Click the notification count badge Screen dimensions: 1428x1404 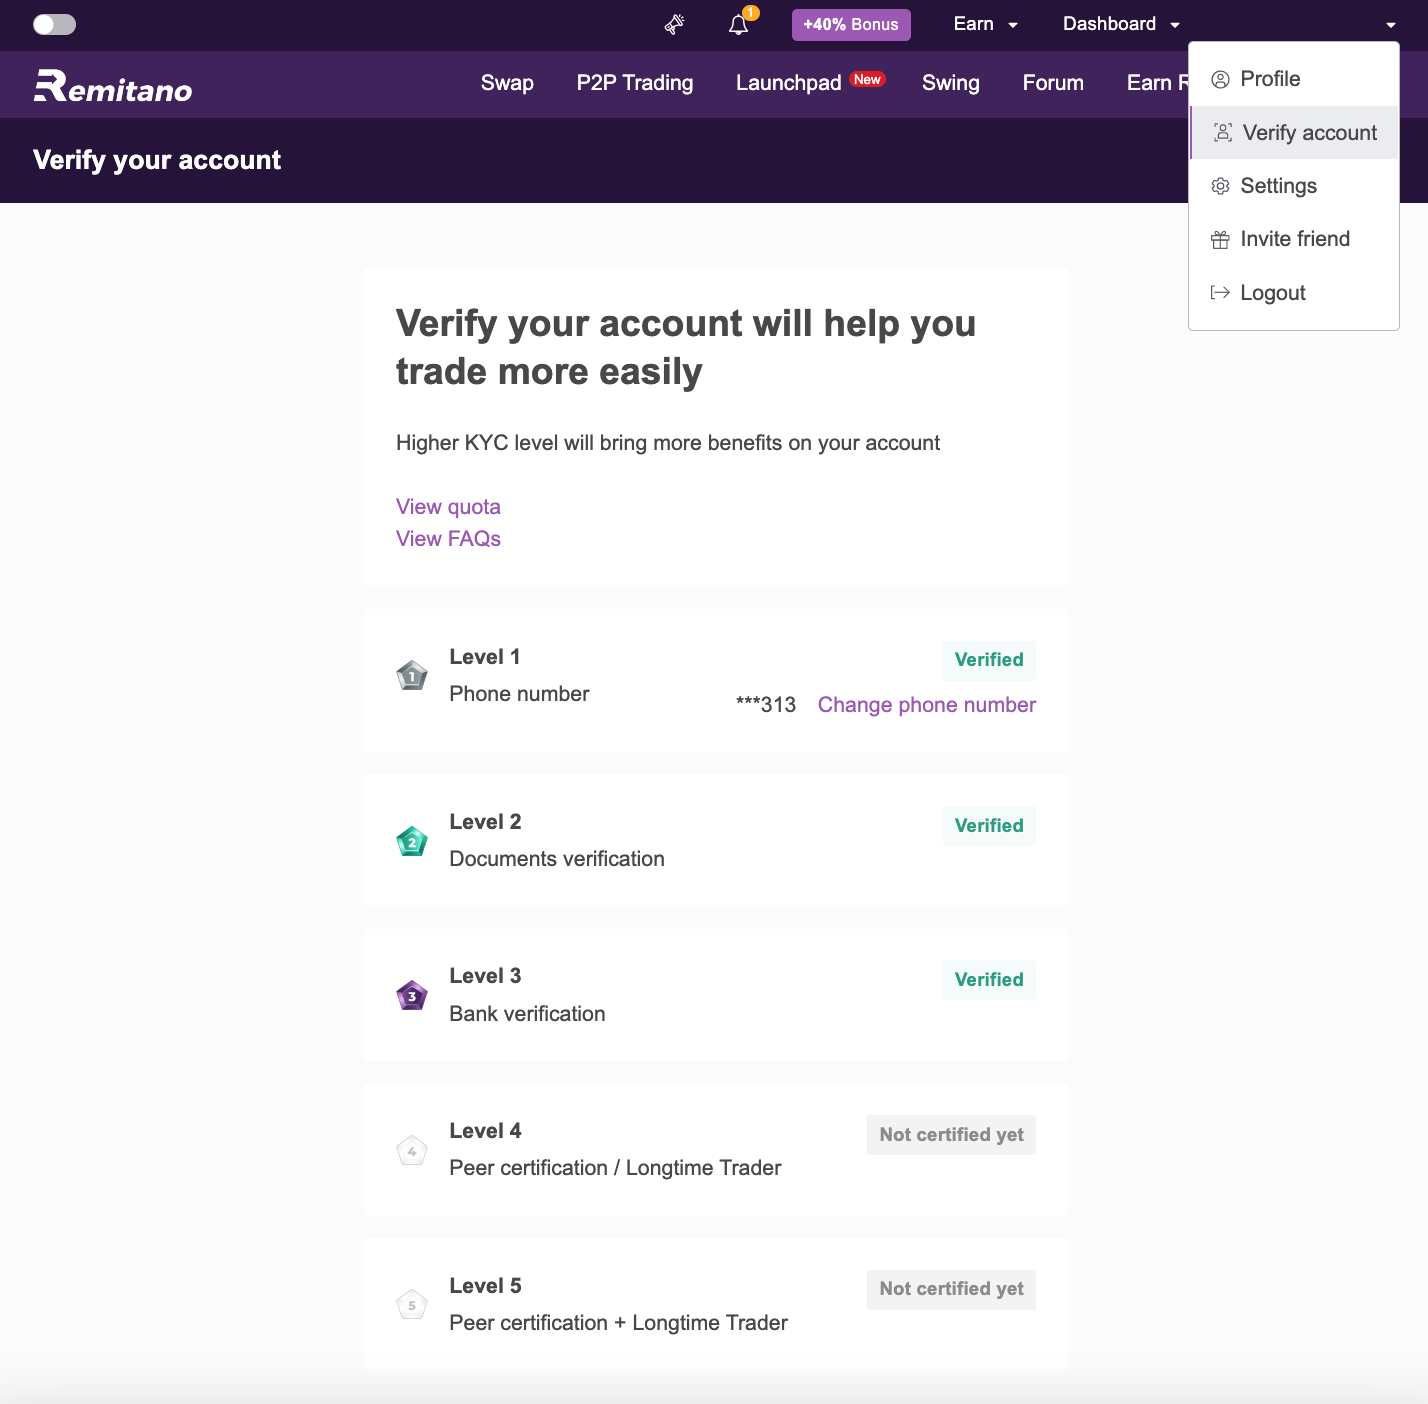coord(751,13)
